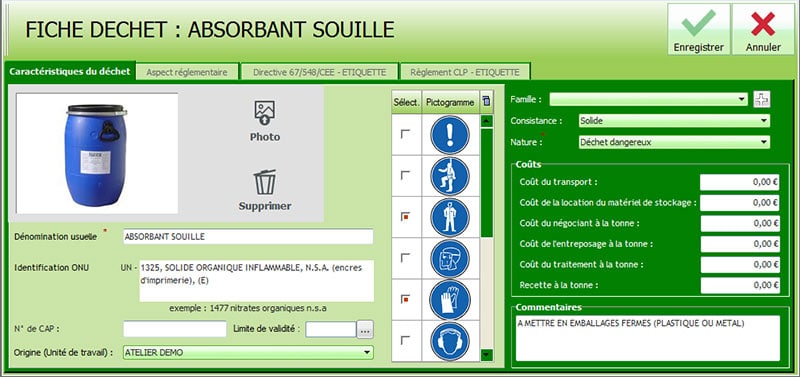The image size is (800, 377).
Task: Click the Limite de validité date field
Action: point(330,329)
